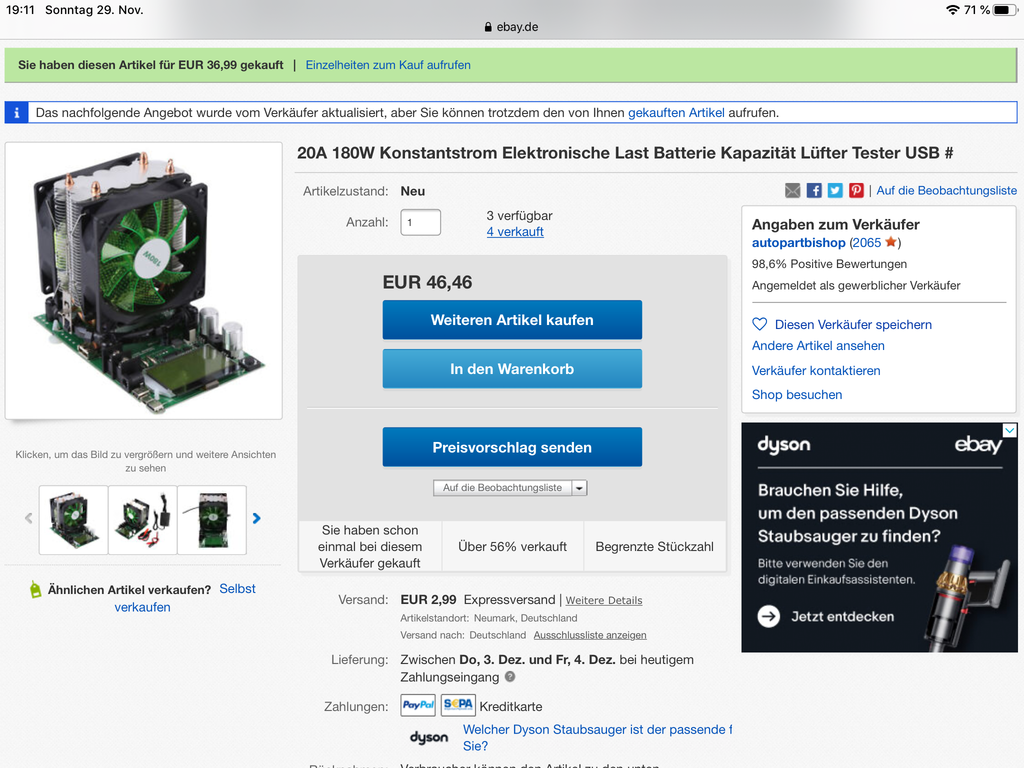1024x768 pixels.
Task: Send offer via Preisvorschlag senden button
Action: (x=512, y=447)
